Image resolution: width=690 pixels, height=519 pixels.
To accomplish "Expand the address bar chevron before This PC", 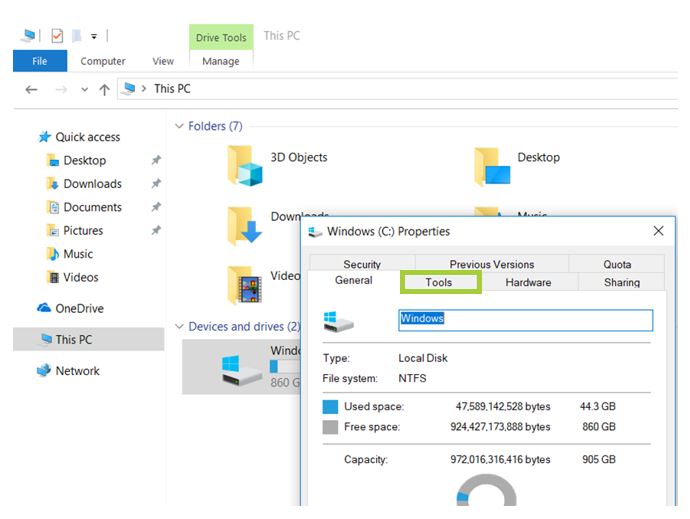I will [x=143, y=89].
